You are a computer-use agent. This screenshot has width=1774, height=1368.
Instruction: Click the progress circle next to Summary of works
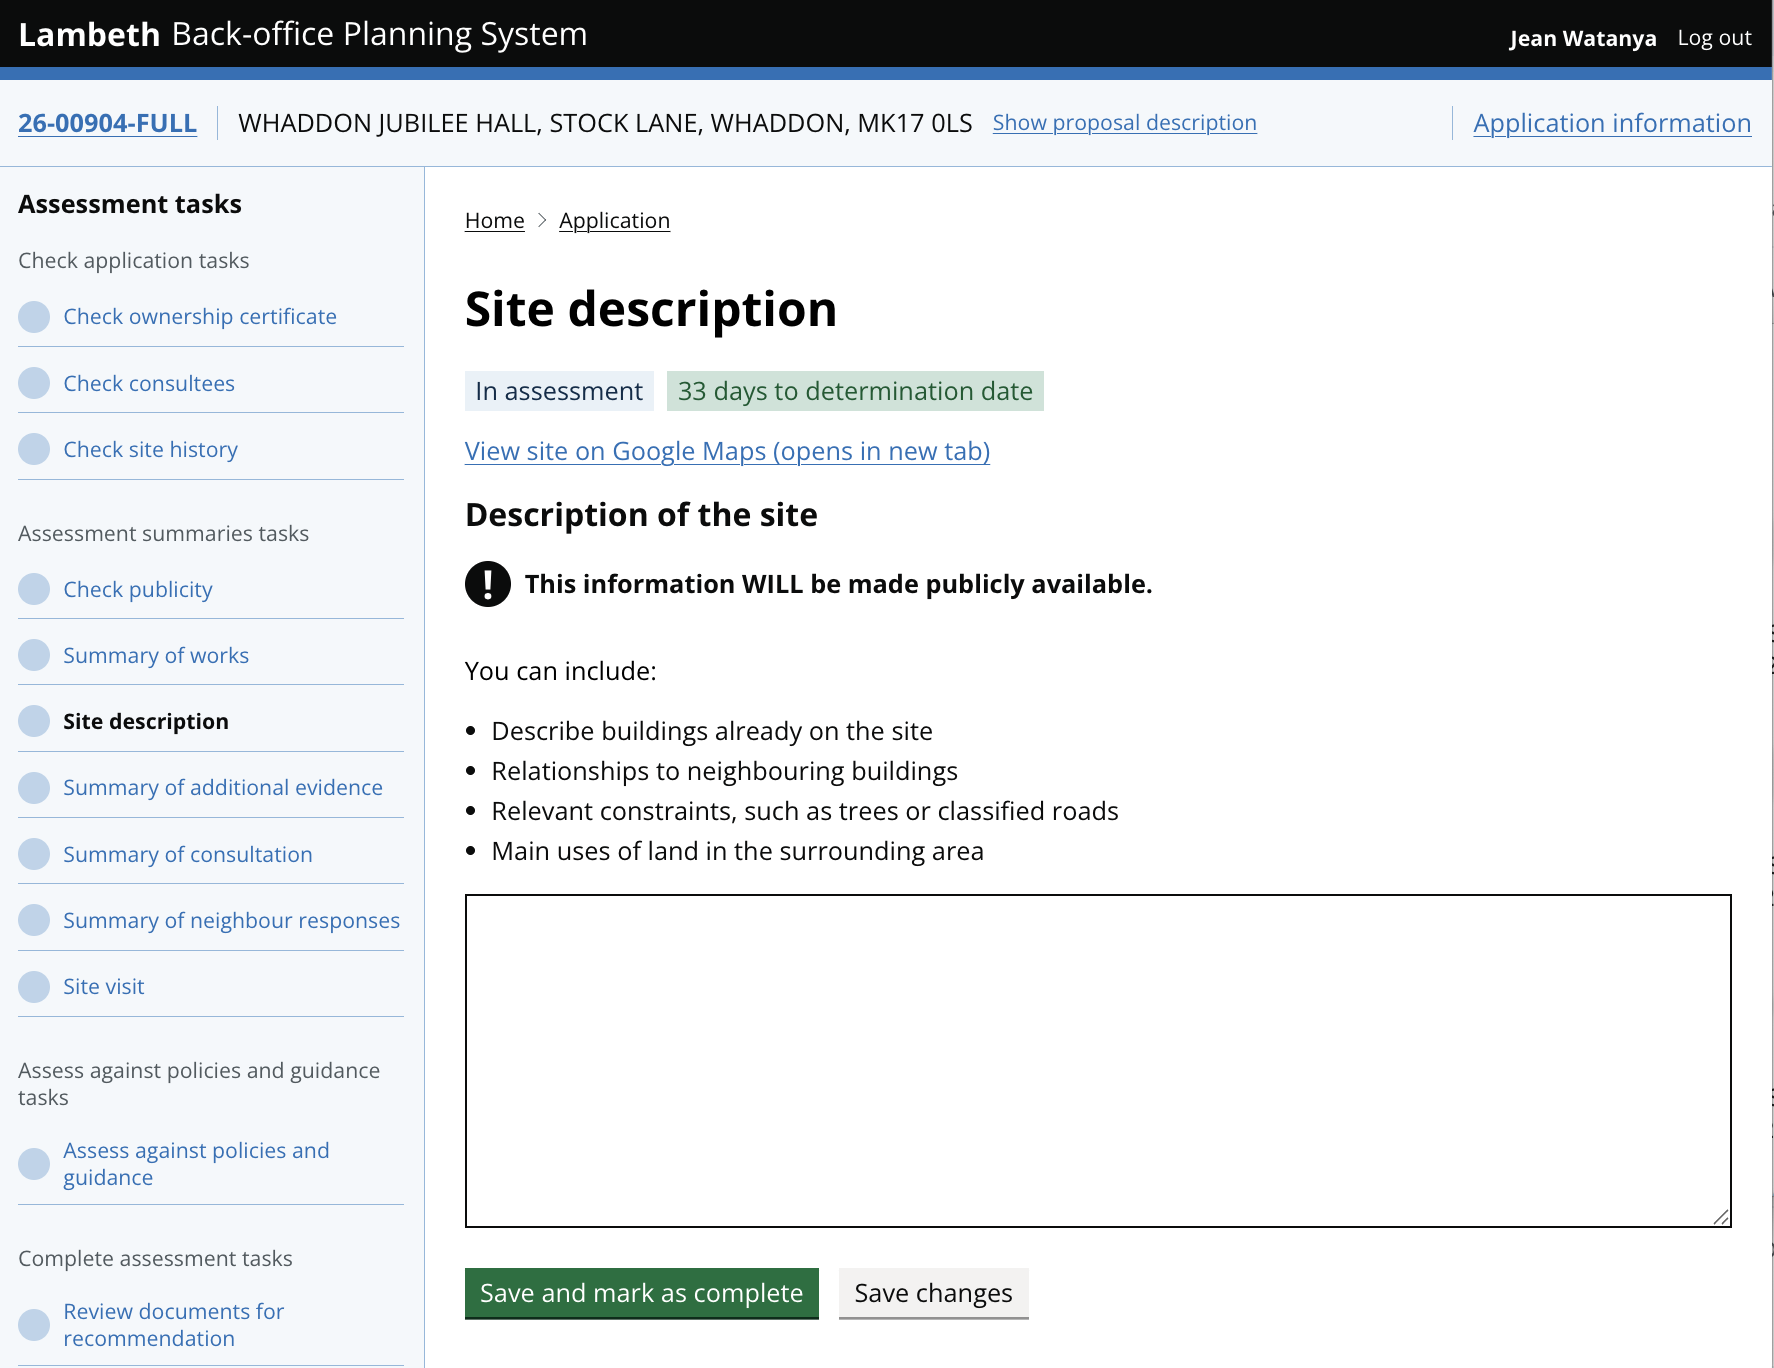(x=34, y=654)
